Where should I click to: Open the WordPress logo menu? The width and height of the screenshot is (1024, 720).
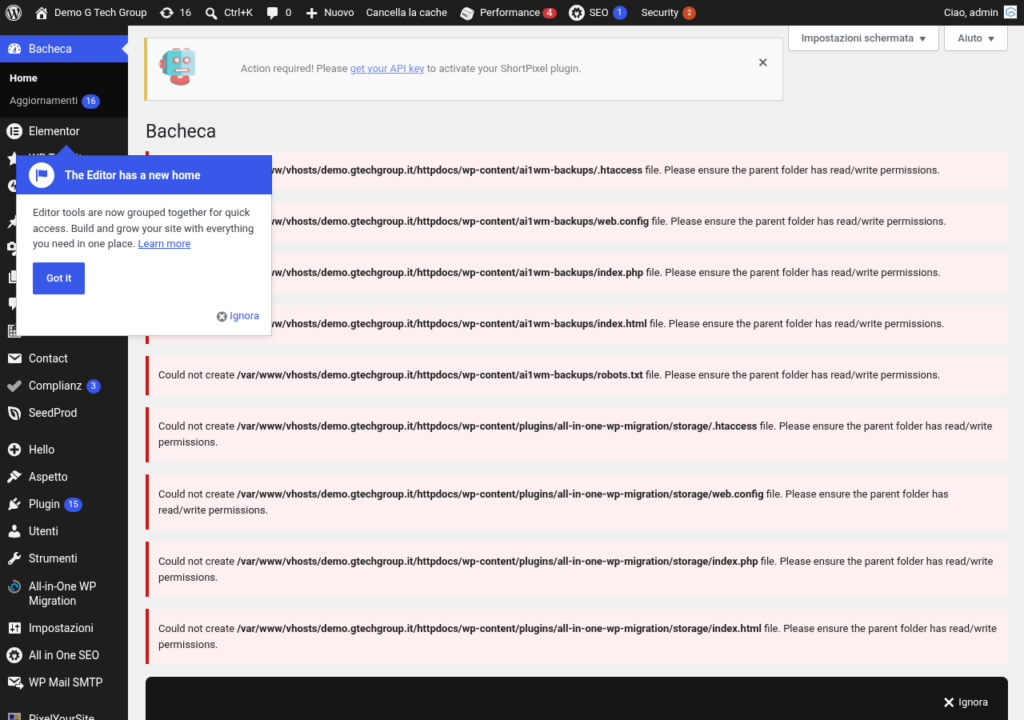(14, 12)
